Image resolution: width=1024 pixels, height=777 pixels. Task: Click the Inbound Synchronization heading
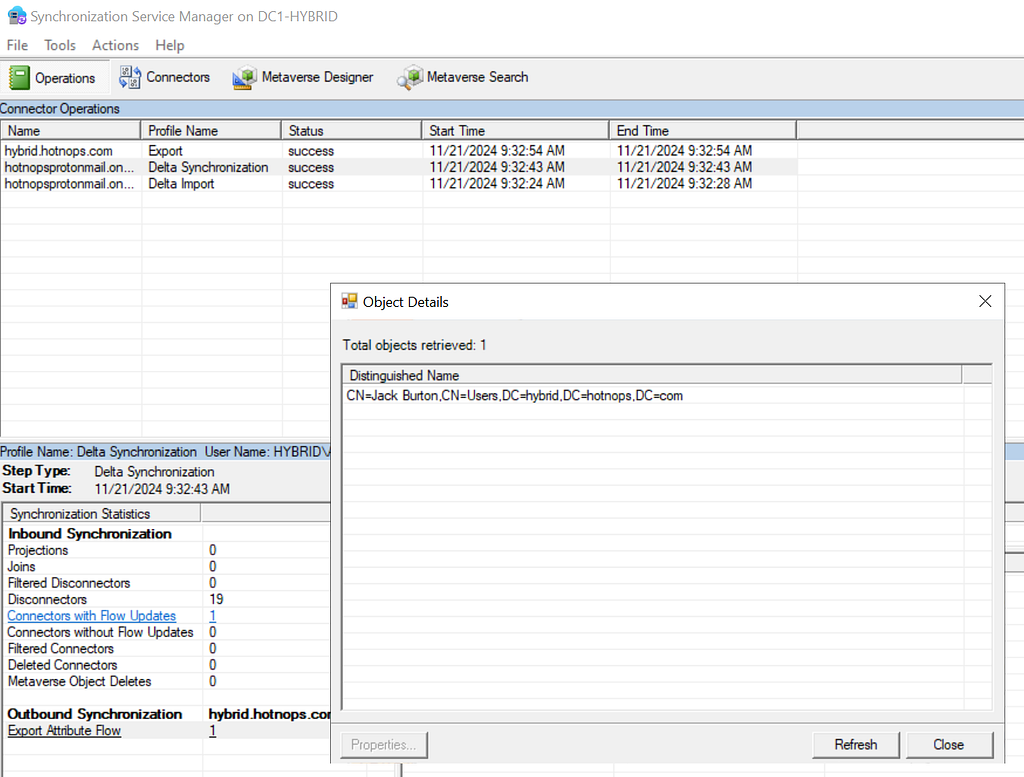[89, 533]
